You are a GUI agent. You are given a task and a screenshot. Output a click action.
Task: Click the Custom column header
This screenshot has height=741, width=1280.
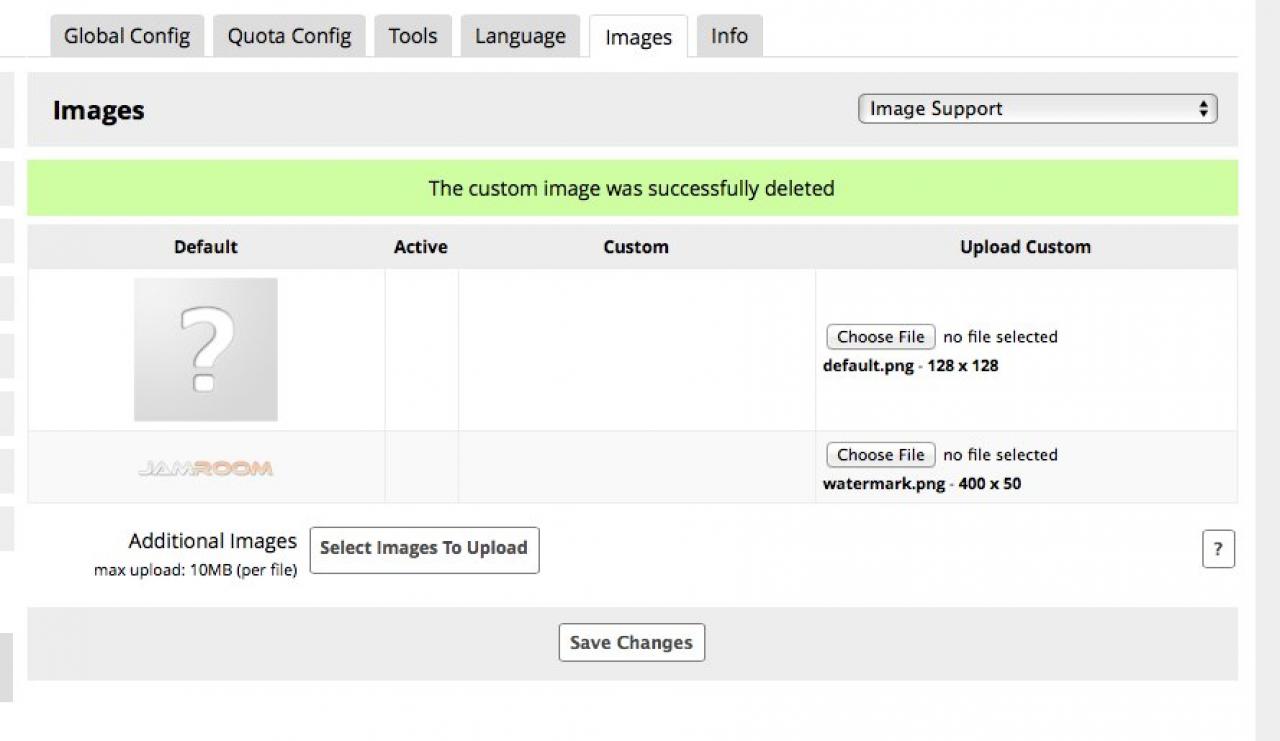[x=636, y=247]
